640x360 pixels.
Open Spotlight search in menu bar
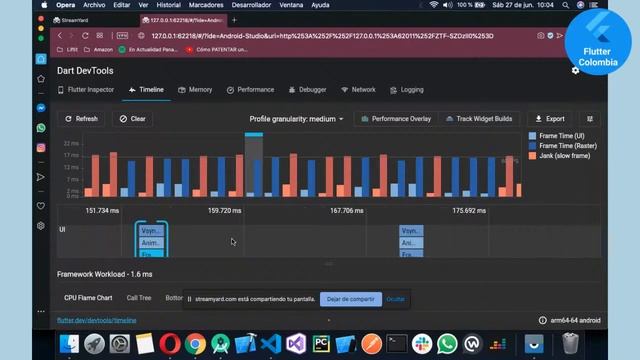pos(565,5)
